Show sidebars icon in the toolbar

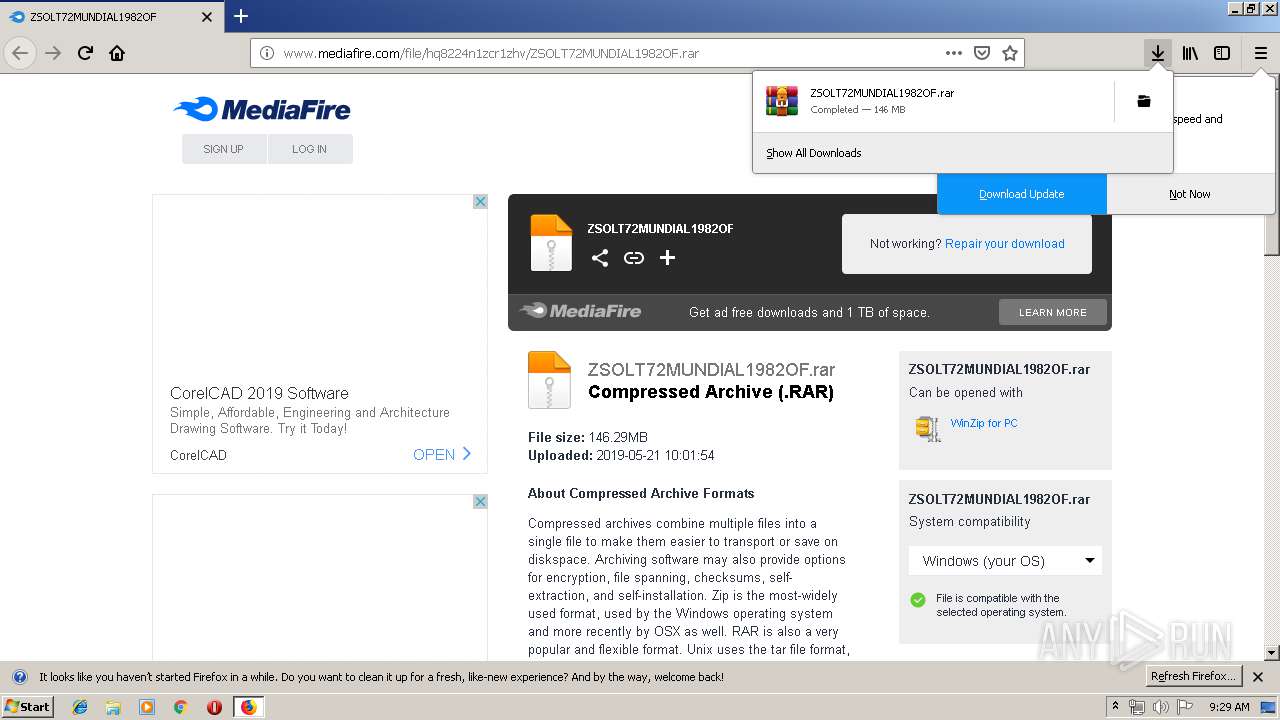click(1222, 53)
